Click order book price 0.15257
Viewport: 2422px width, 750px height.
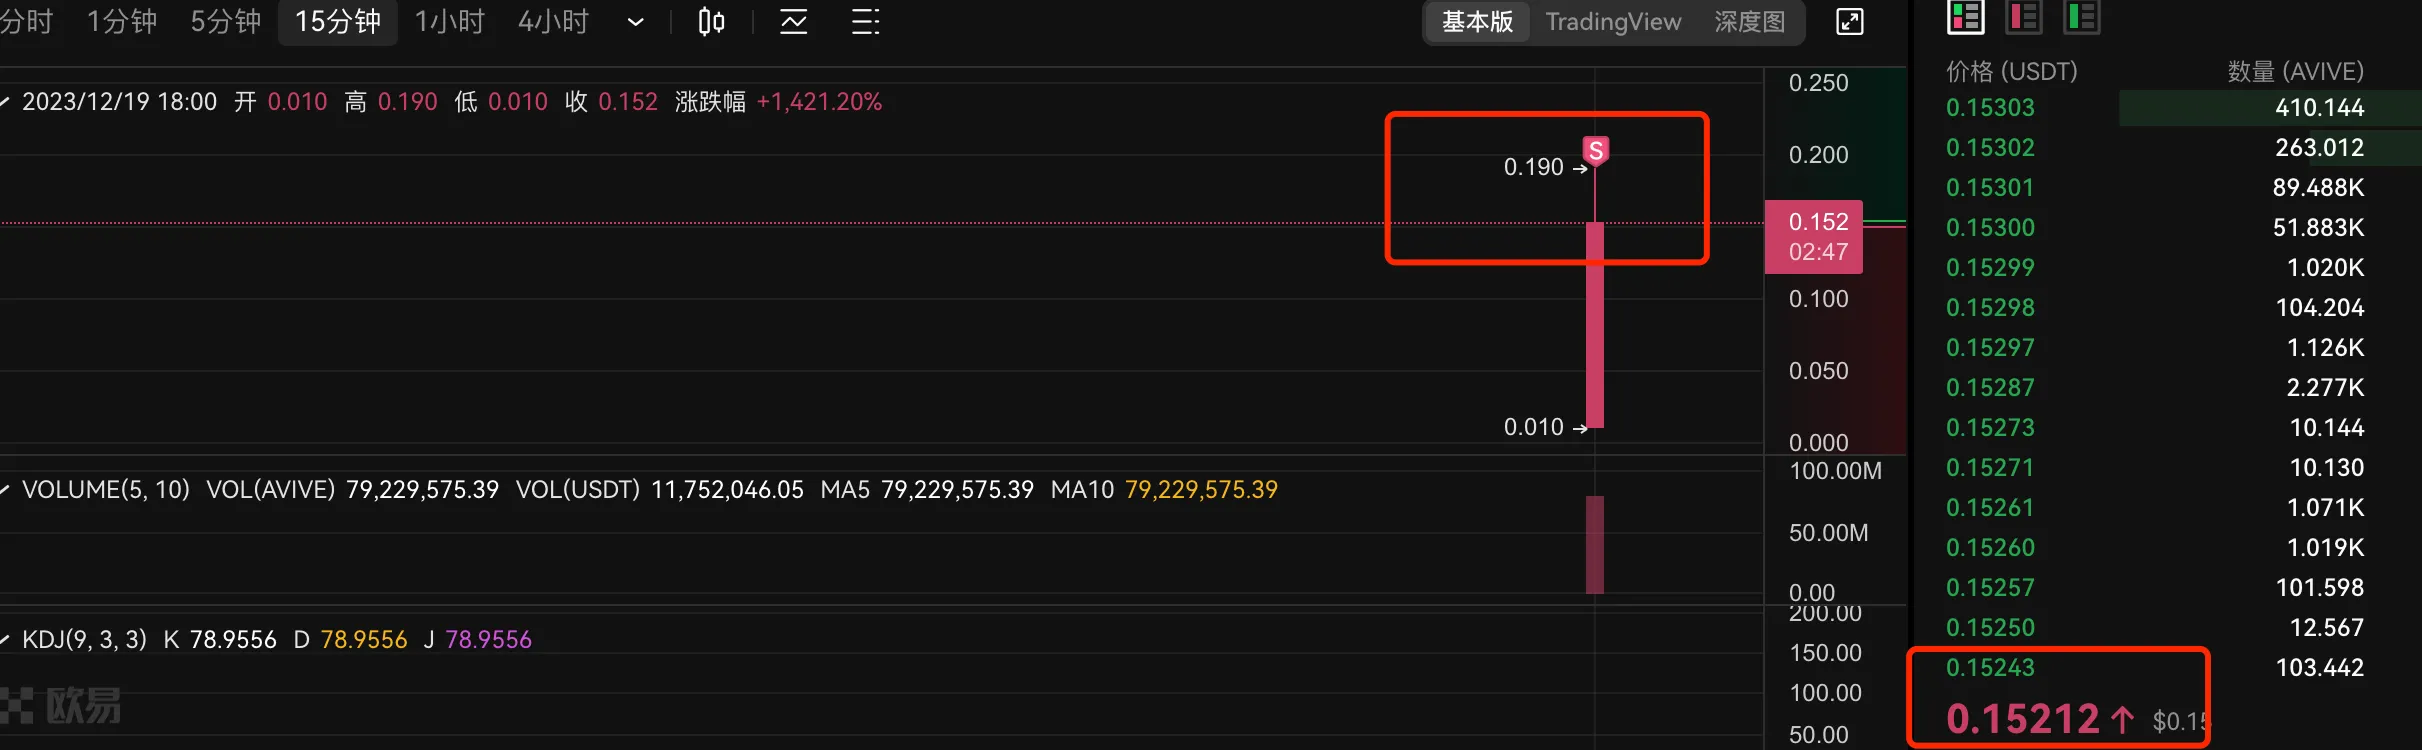[1990, 587]
